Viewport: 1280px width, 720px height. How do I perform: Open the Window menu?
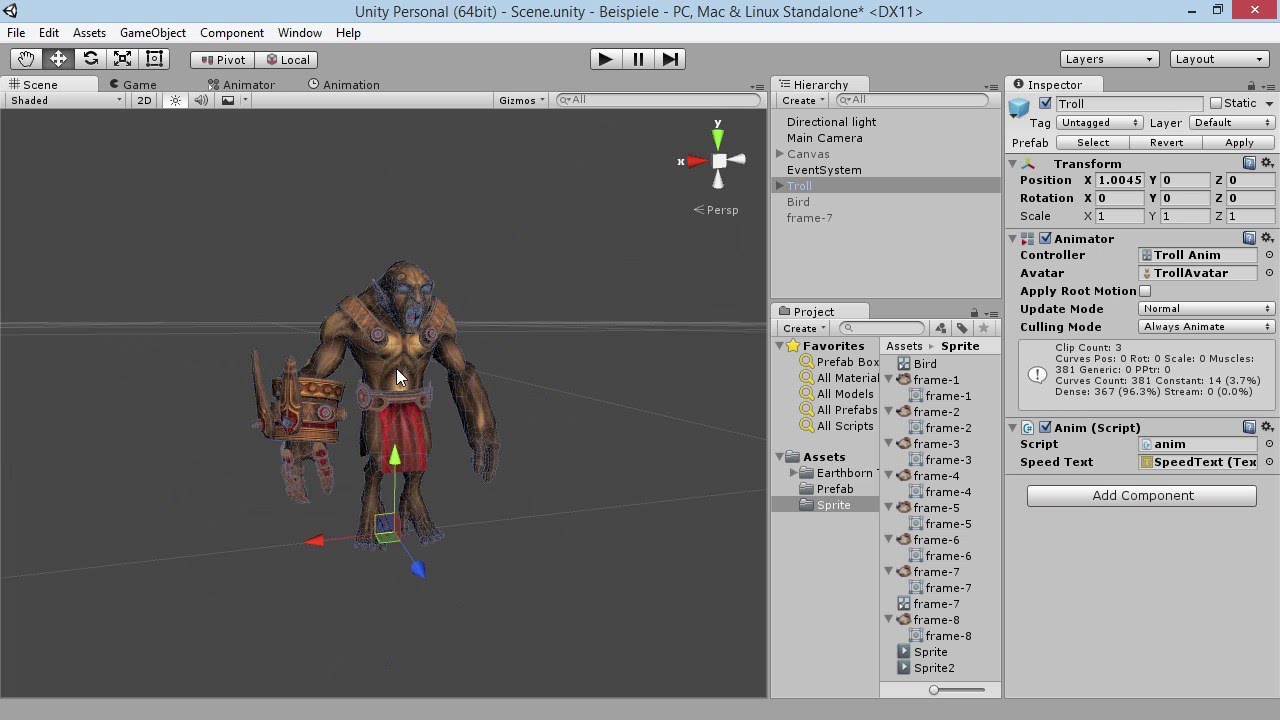click(300, 33)
